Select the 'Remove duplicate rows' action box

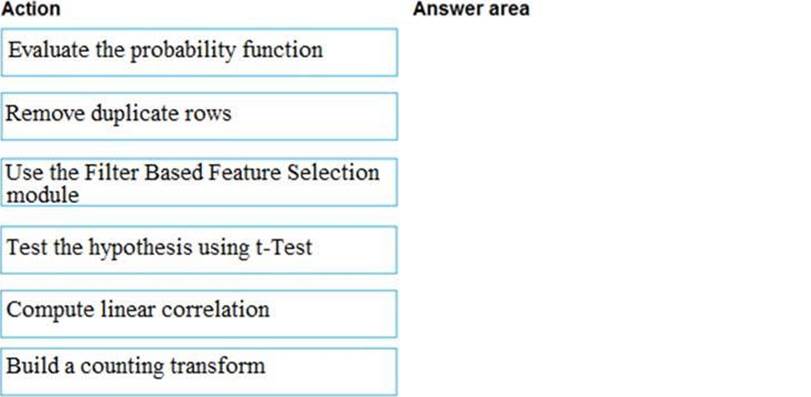(199, 116)
